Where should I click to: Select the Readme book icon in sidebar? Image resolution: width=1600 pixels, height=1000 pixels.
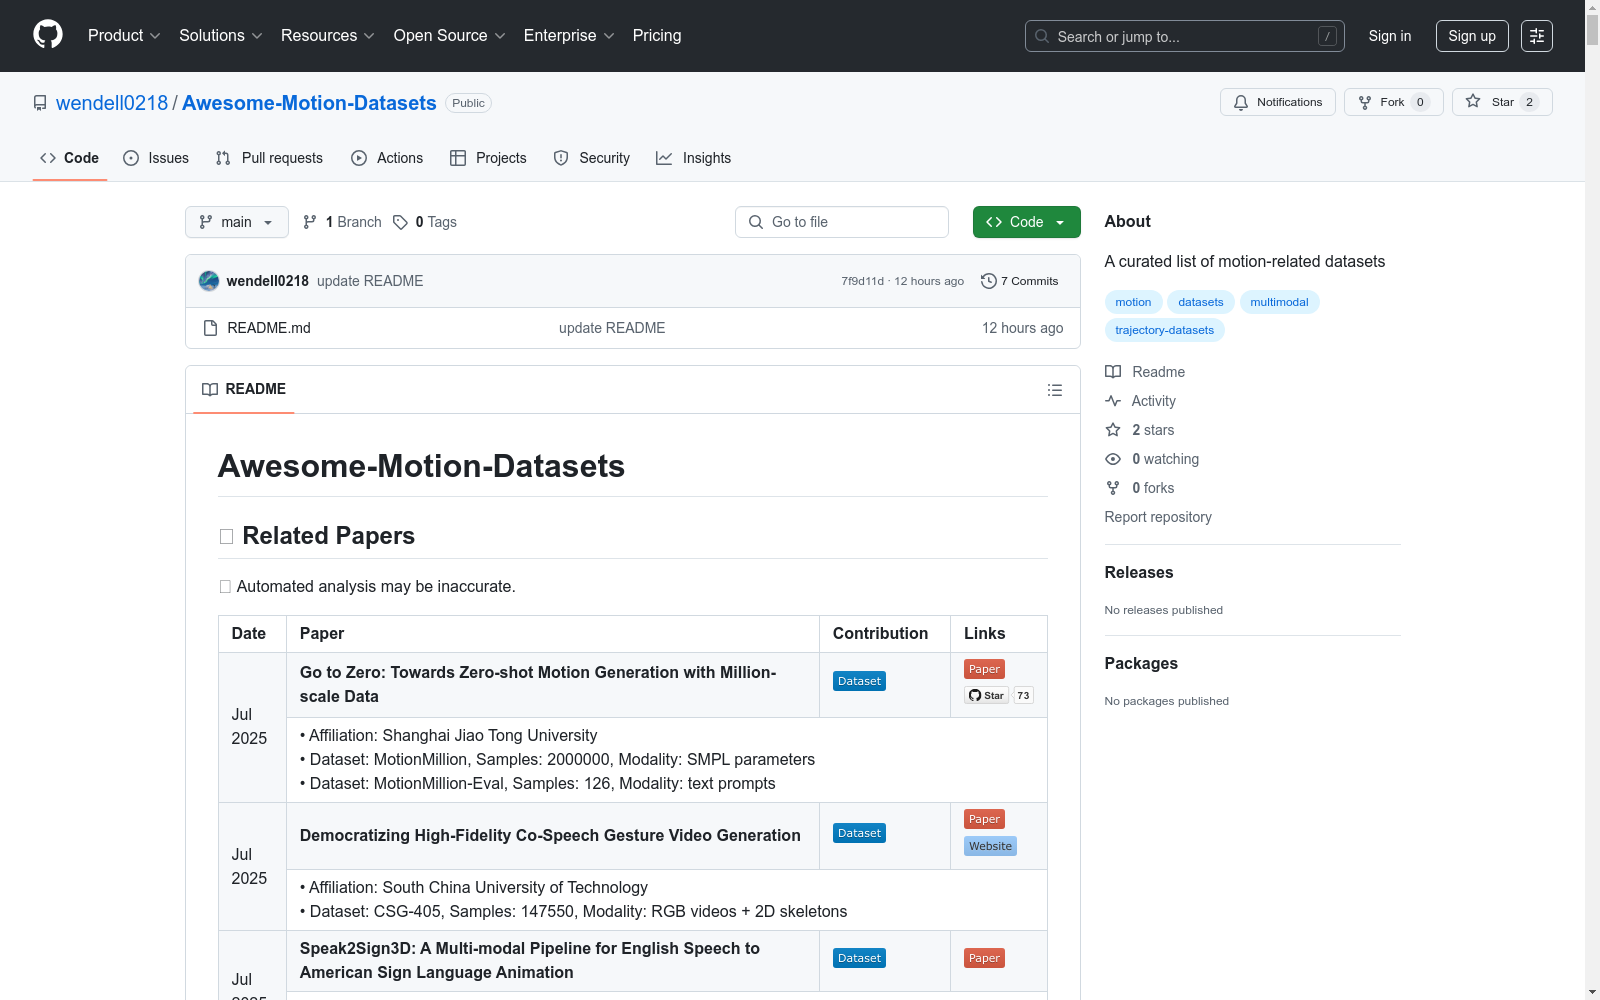(x=1113, y=372)
